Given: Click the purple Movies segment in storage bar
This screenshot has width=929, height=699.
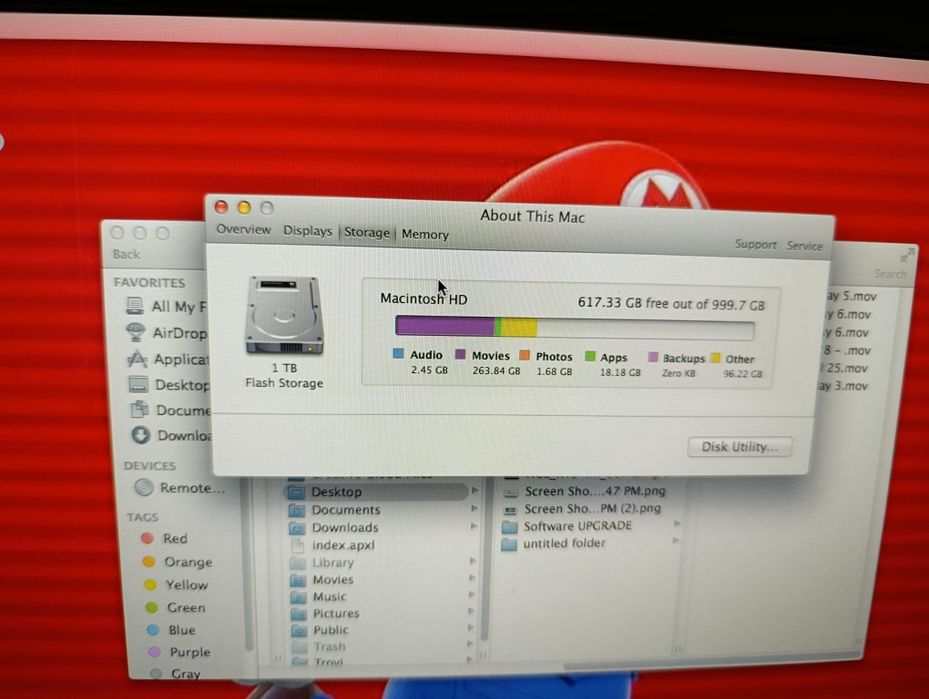Looking at the screenshot, I should click(445, 326).
